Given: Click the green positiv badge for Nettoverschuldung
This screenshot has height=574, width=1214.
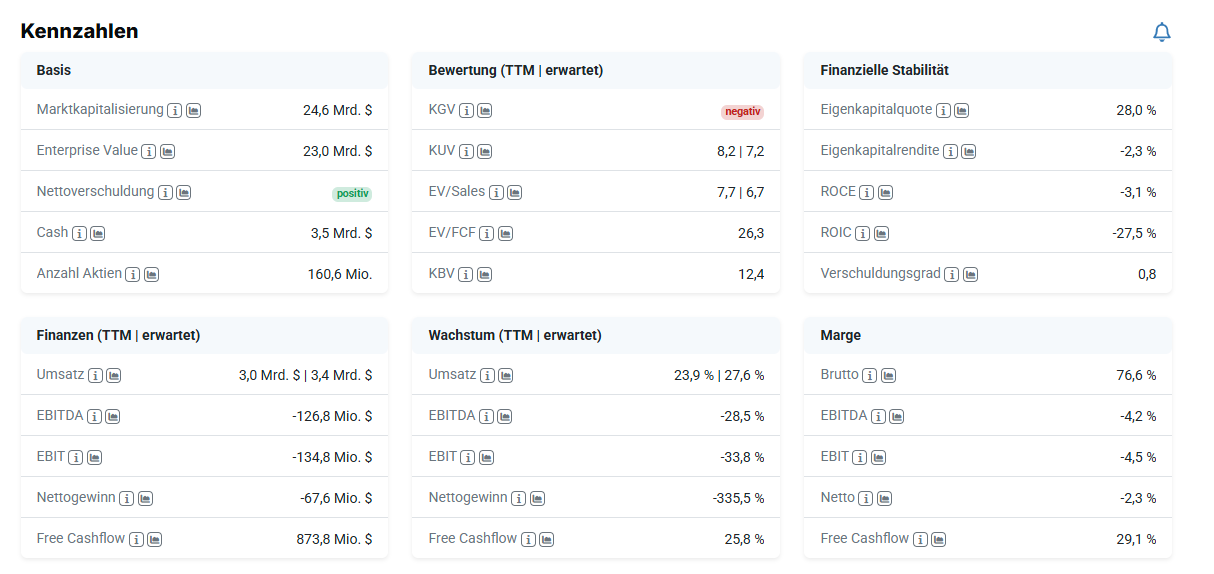Looking at the screenshot, I should click(351, 194).
